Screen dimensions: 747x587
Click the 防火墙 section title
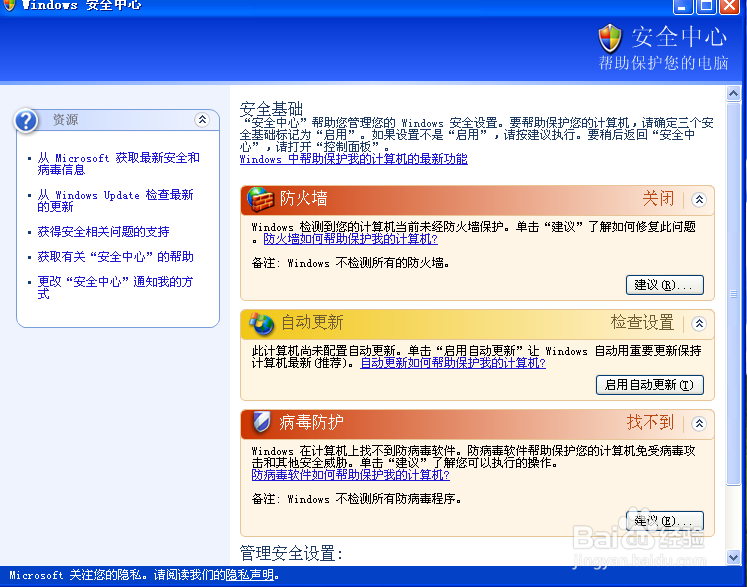(x=303, y=198)
